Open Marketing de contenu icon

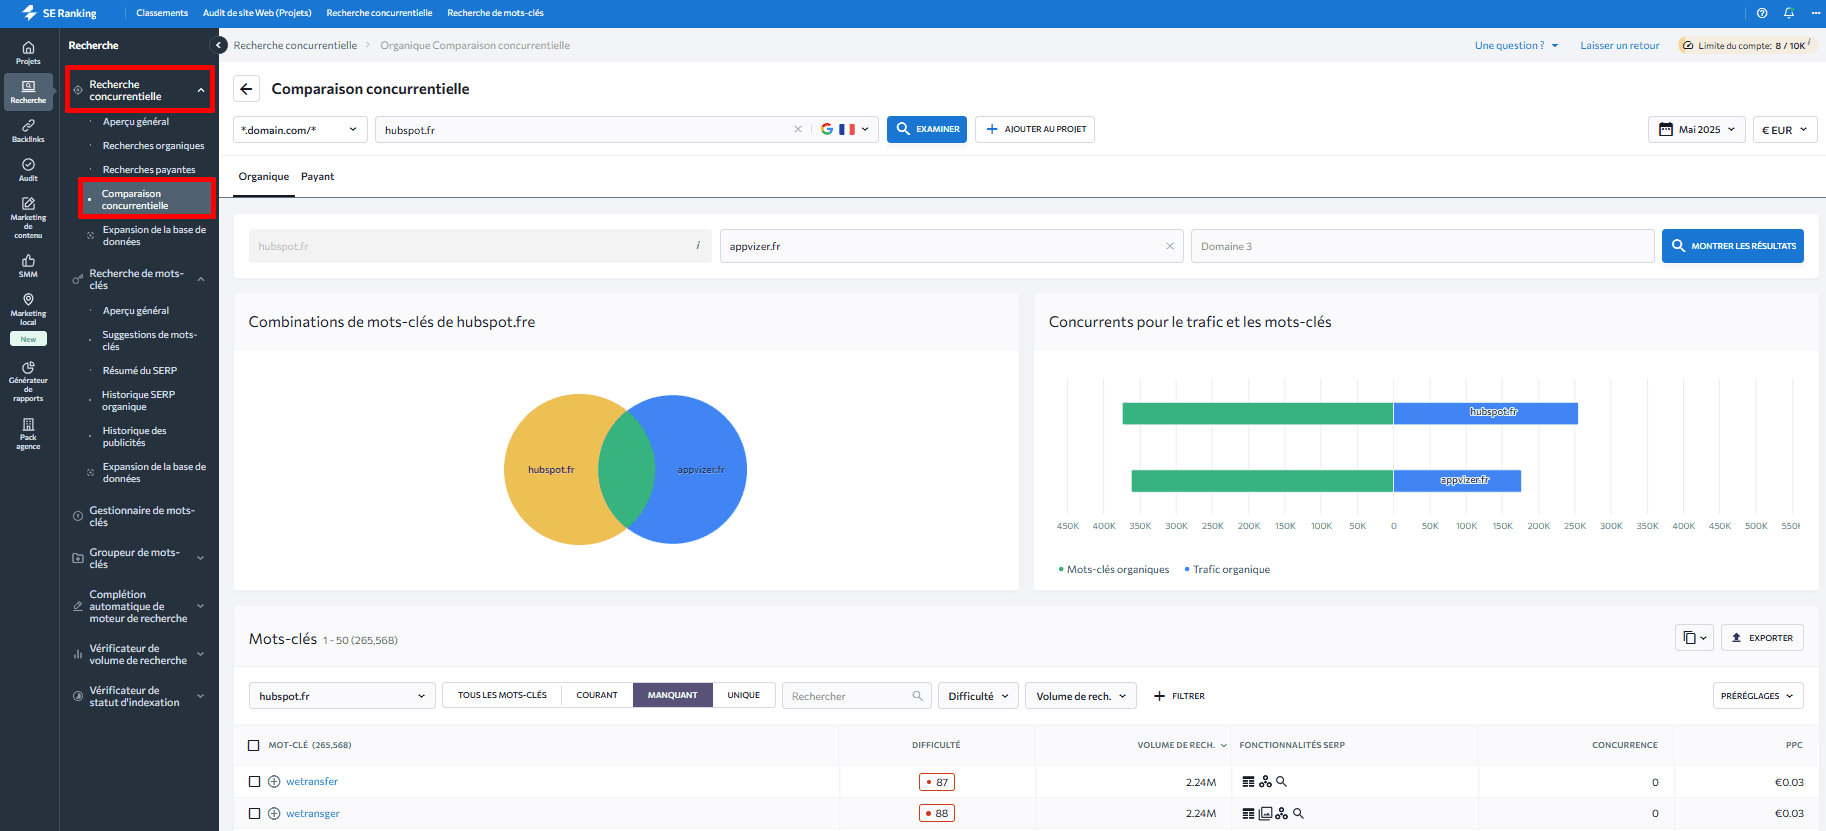tap(28, 217)
